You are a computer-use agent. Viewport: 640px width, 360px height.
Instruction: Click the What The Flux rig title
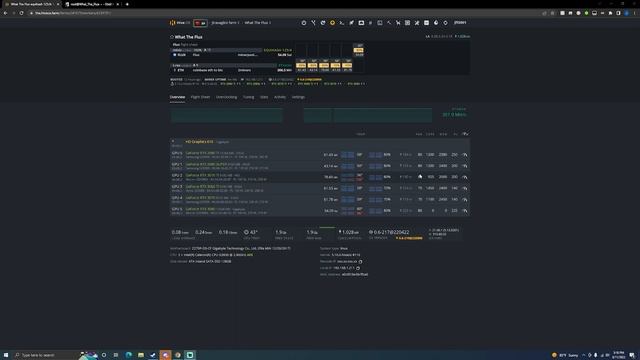(189, 37)
